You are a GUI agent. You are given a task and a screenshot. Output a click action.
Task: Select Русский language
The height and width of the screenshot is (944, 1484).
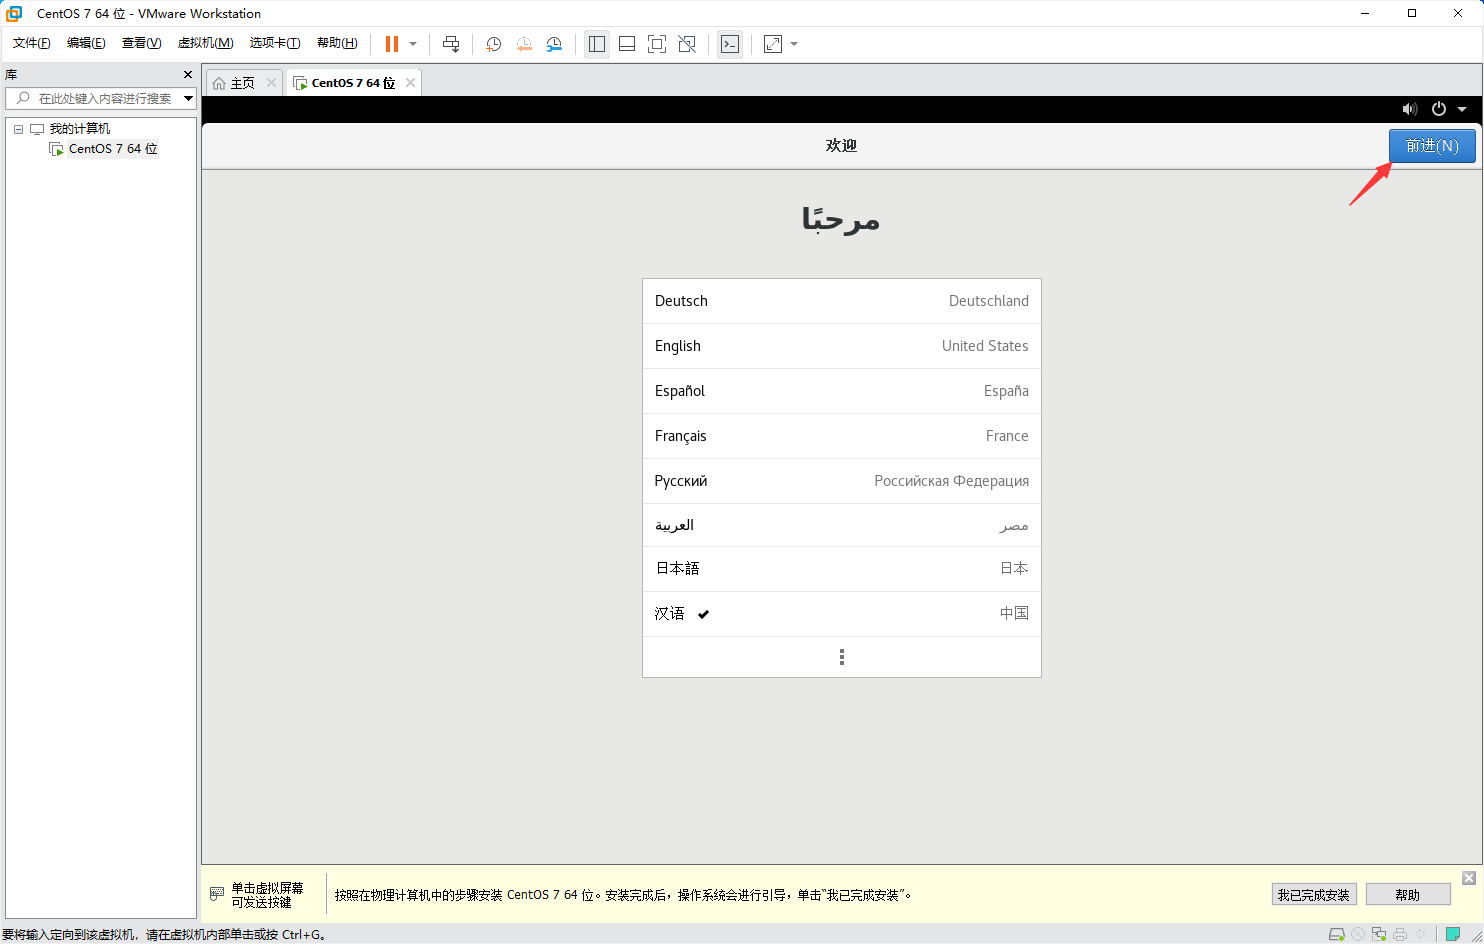tap(842, 481)
